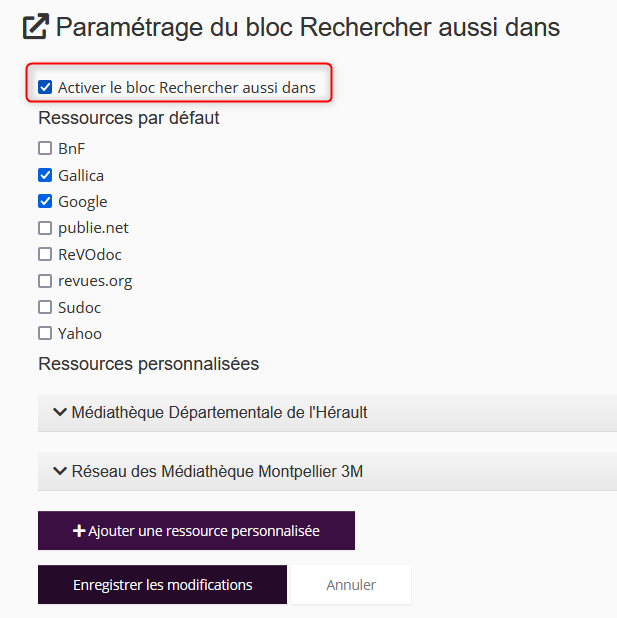
Task: Click the Annuler button
Action: (351, 585)
